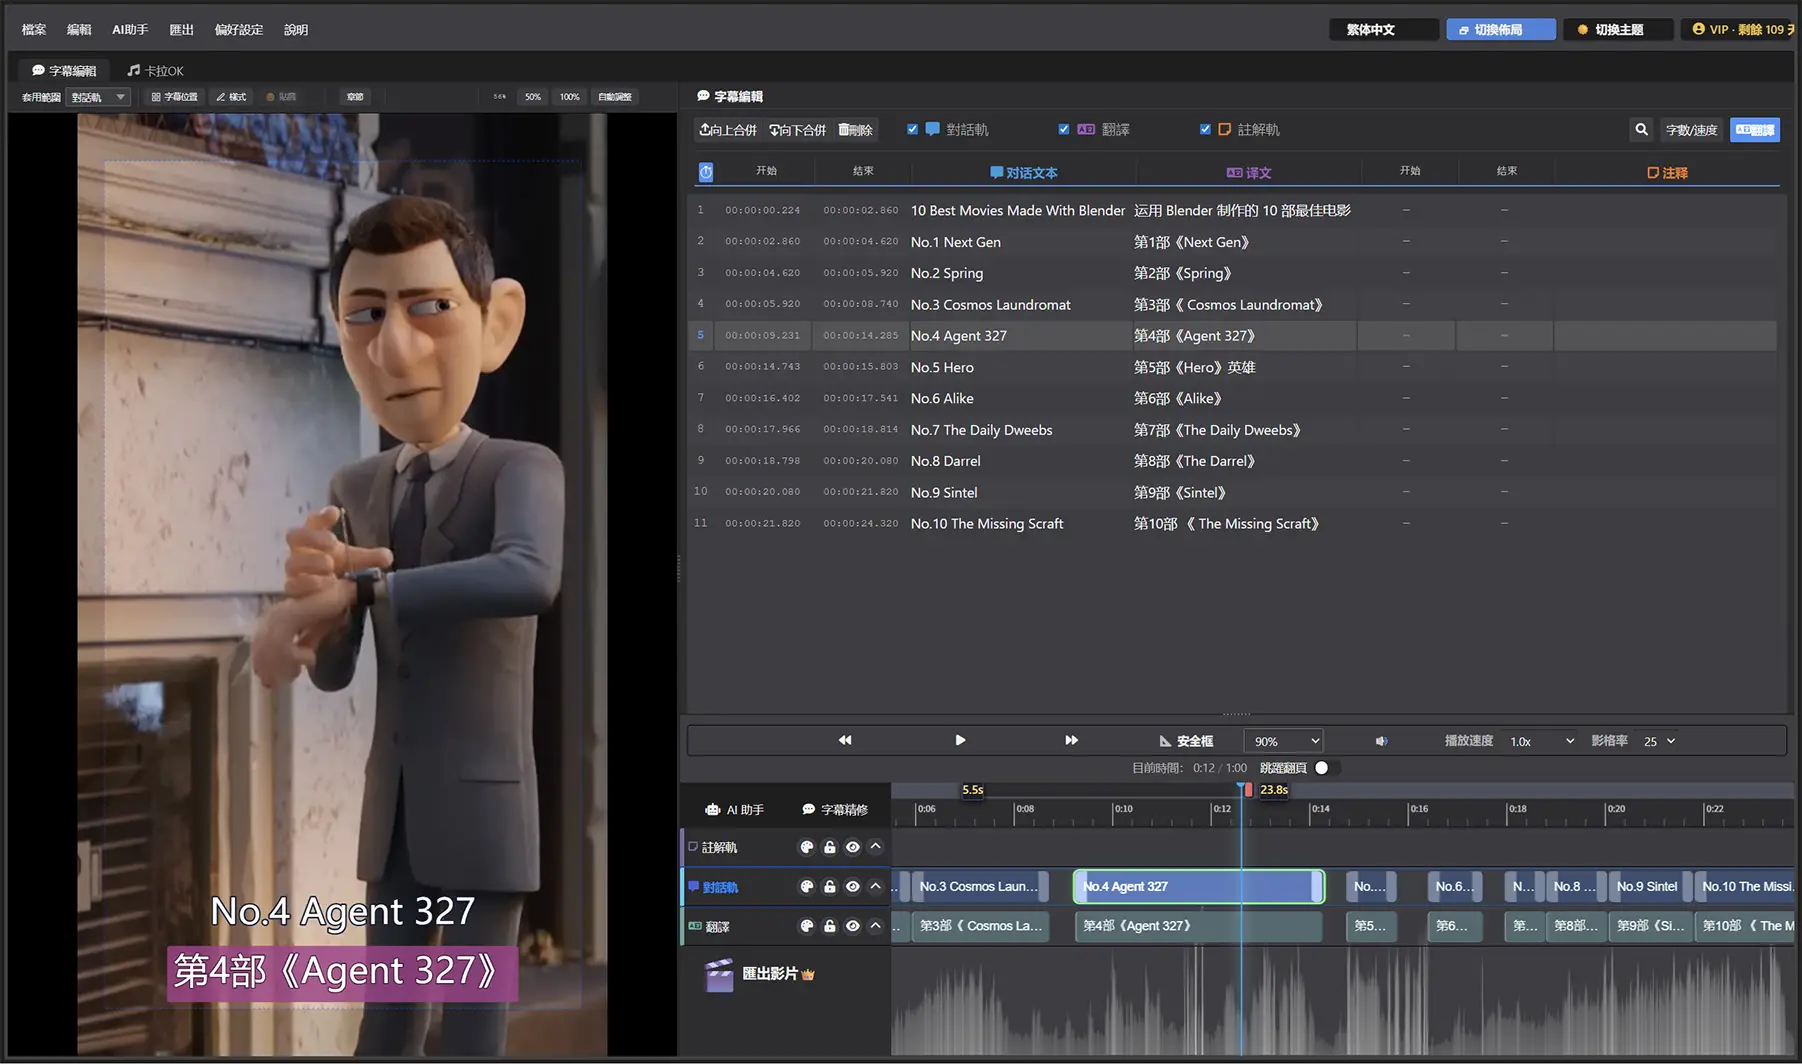The height and width of the screenshot is (1064, 1802).
Task: Open the 90% safe frame dropdown
Action: click(x=1284, y=741)
